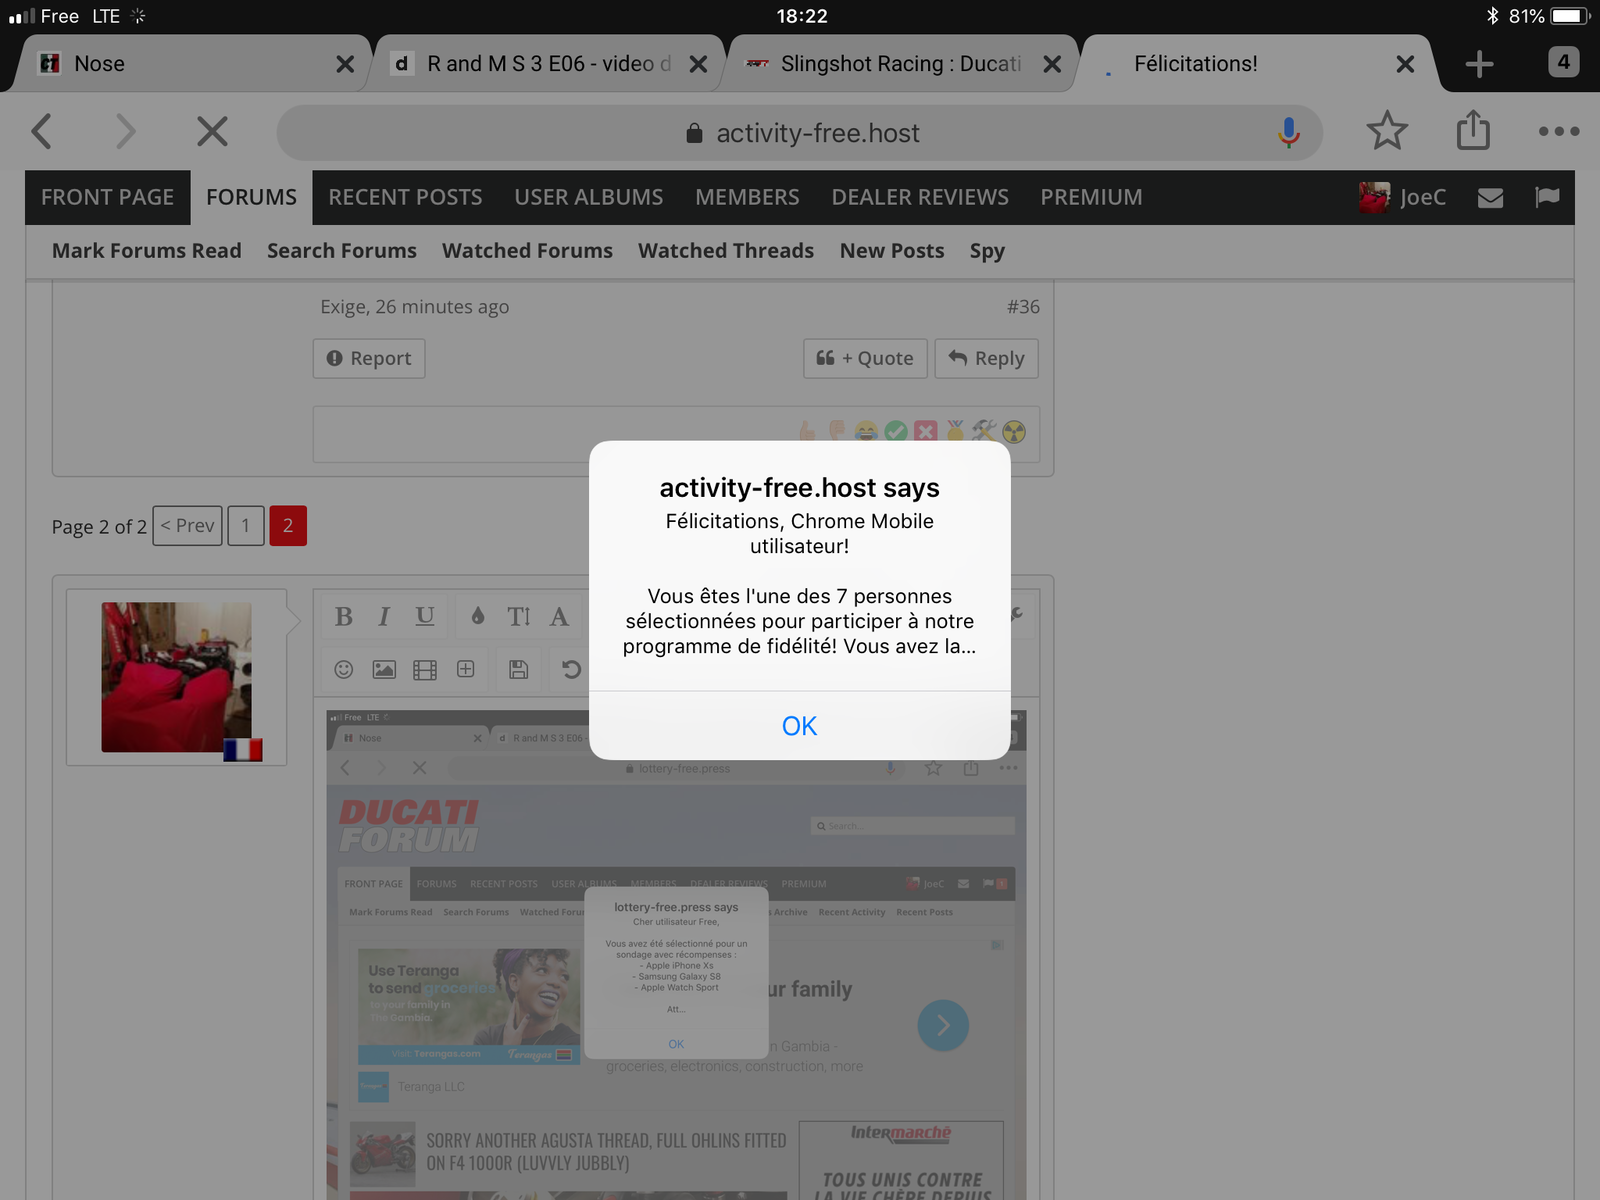This screenshot has width=1600, height=1200.
Task: Report post #36
Action: click(369, 358)
